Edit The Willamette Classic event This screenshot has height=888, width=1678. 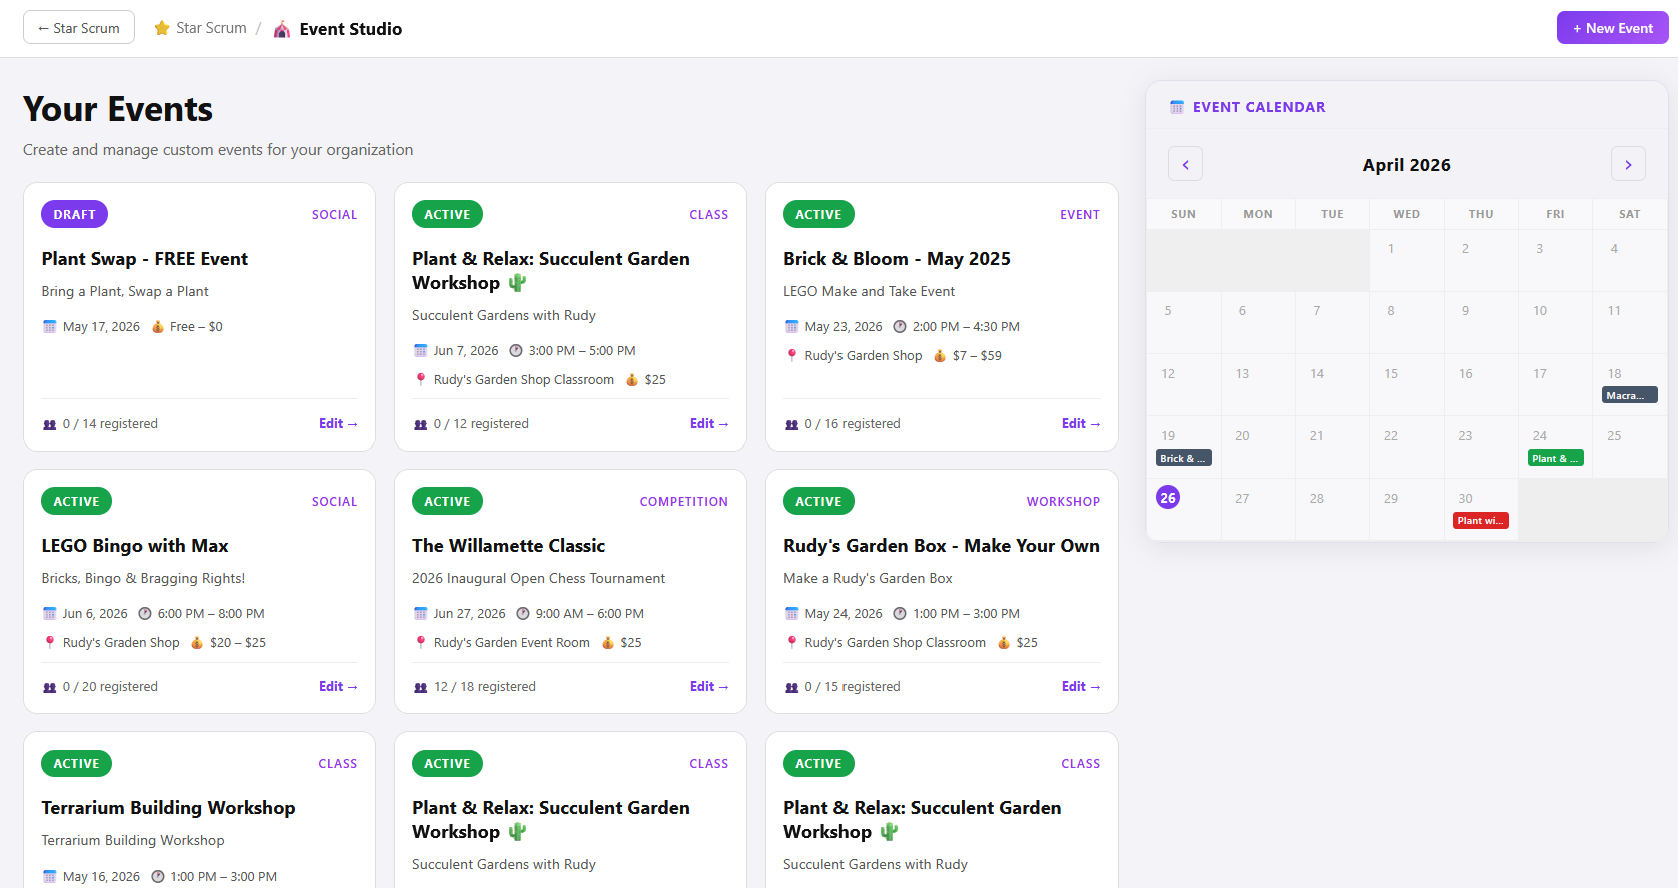(x=709, y=686)
